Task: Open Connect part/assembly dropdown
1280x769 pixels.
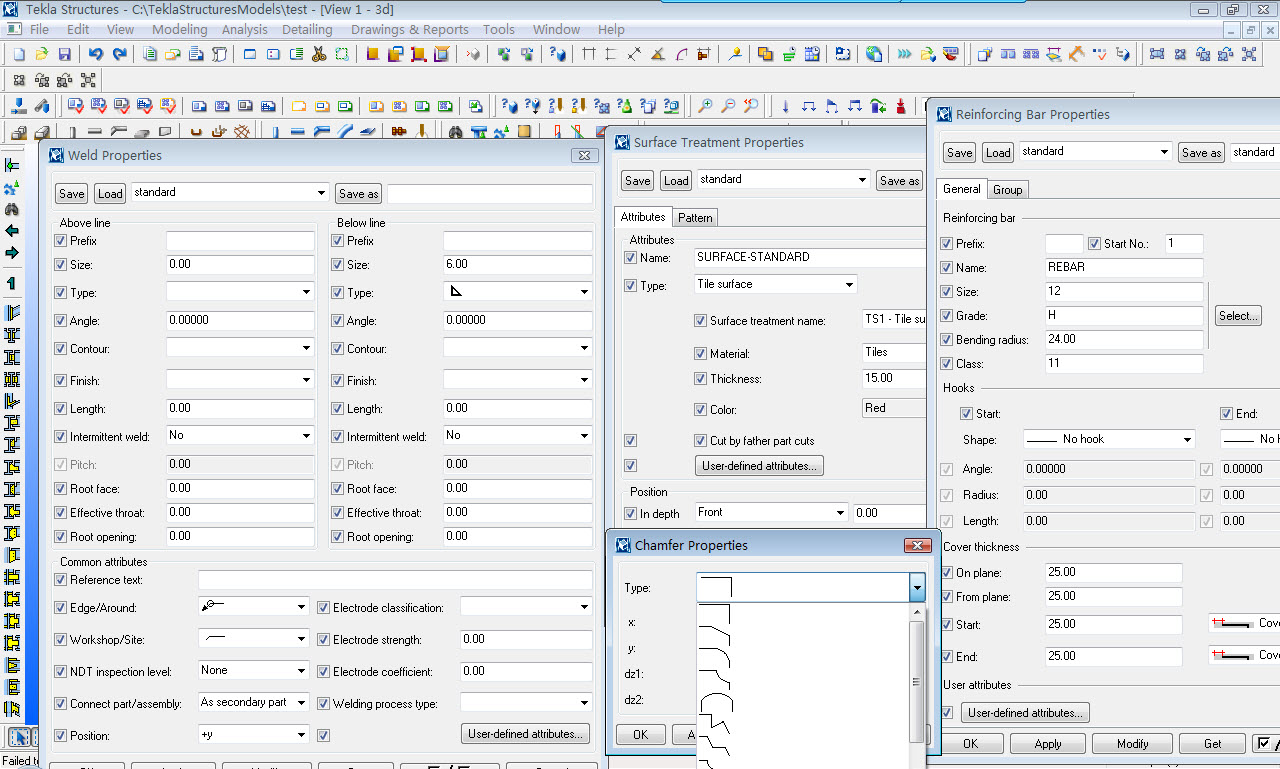Action: (x=301, y=703)
